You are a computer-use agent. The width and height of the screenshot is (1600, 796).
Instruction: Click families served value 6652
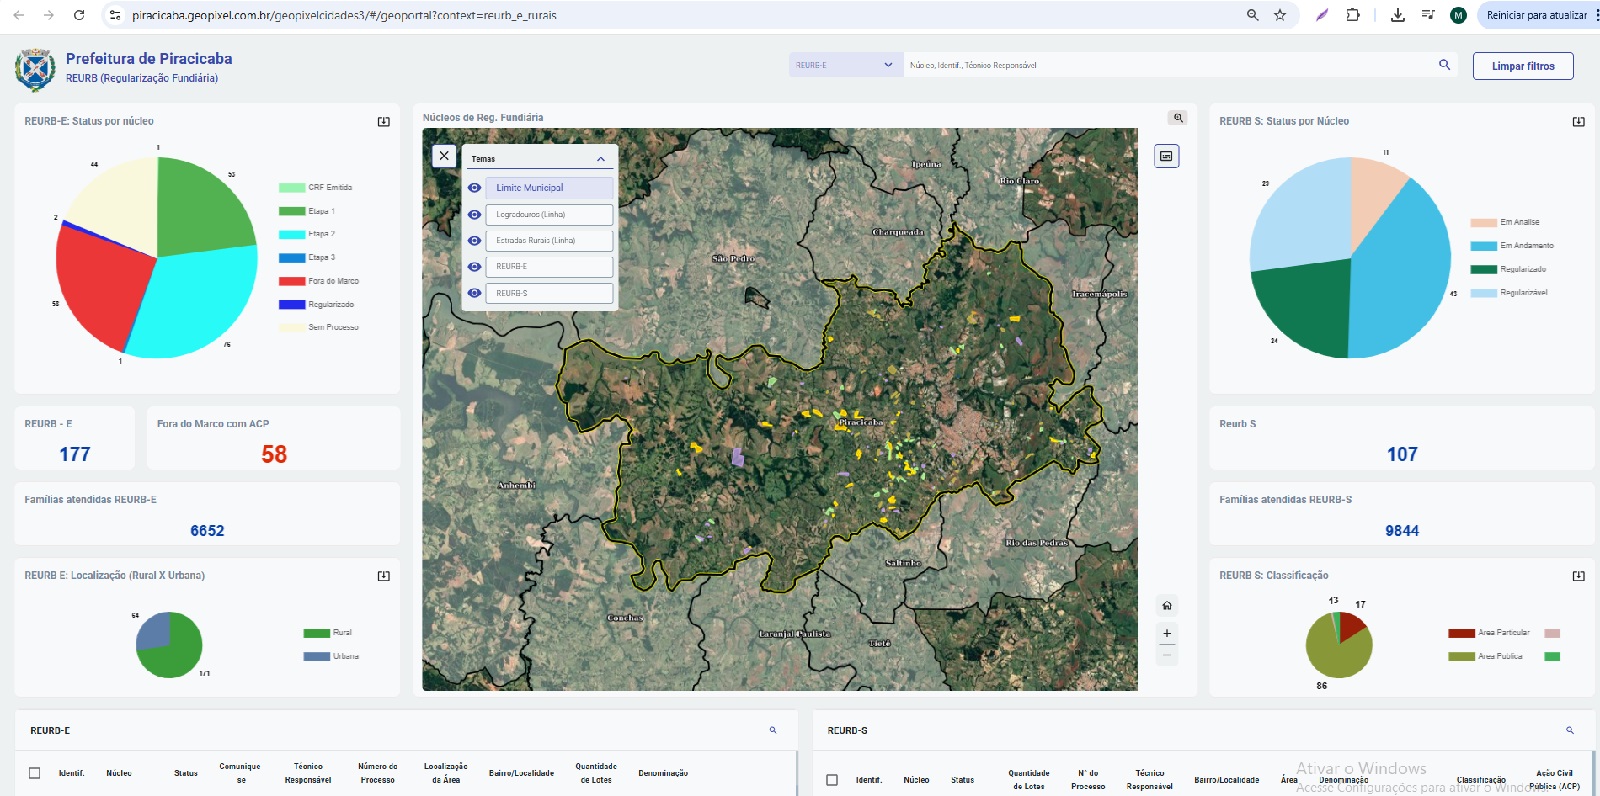207,531
